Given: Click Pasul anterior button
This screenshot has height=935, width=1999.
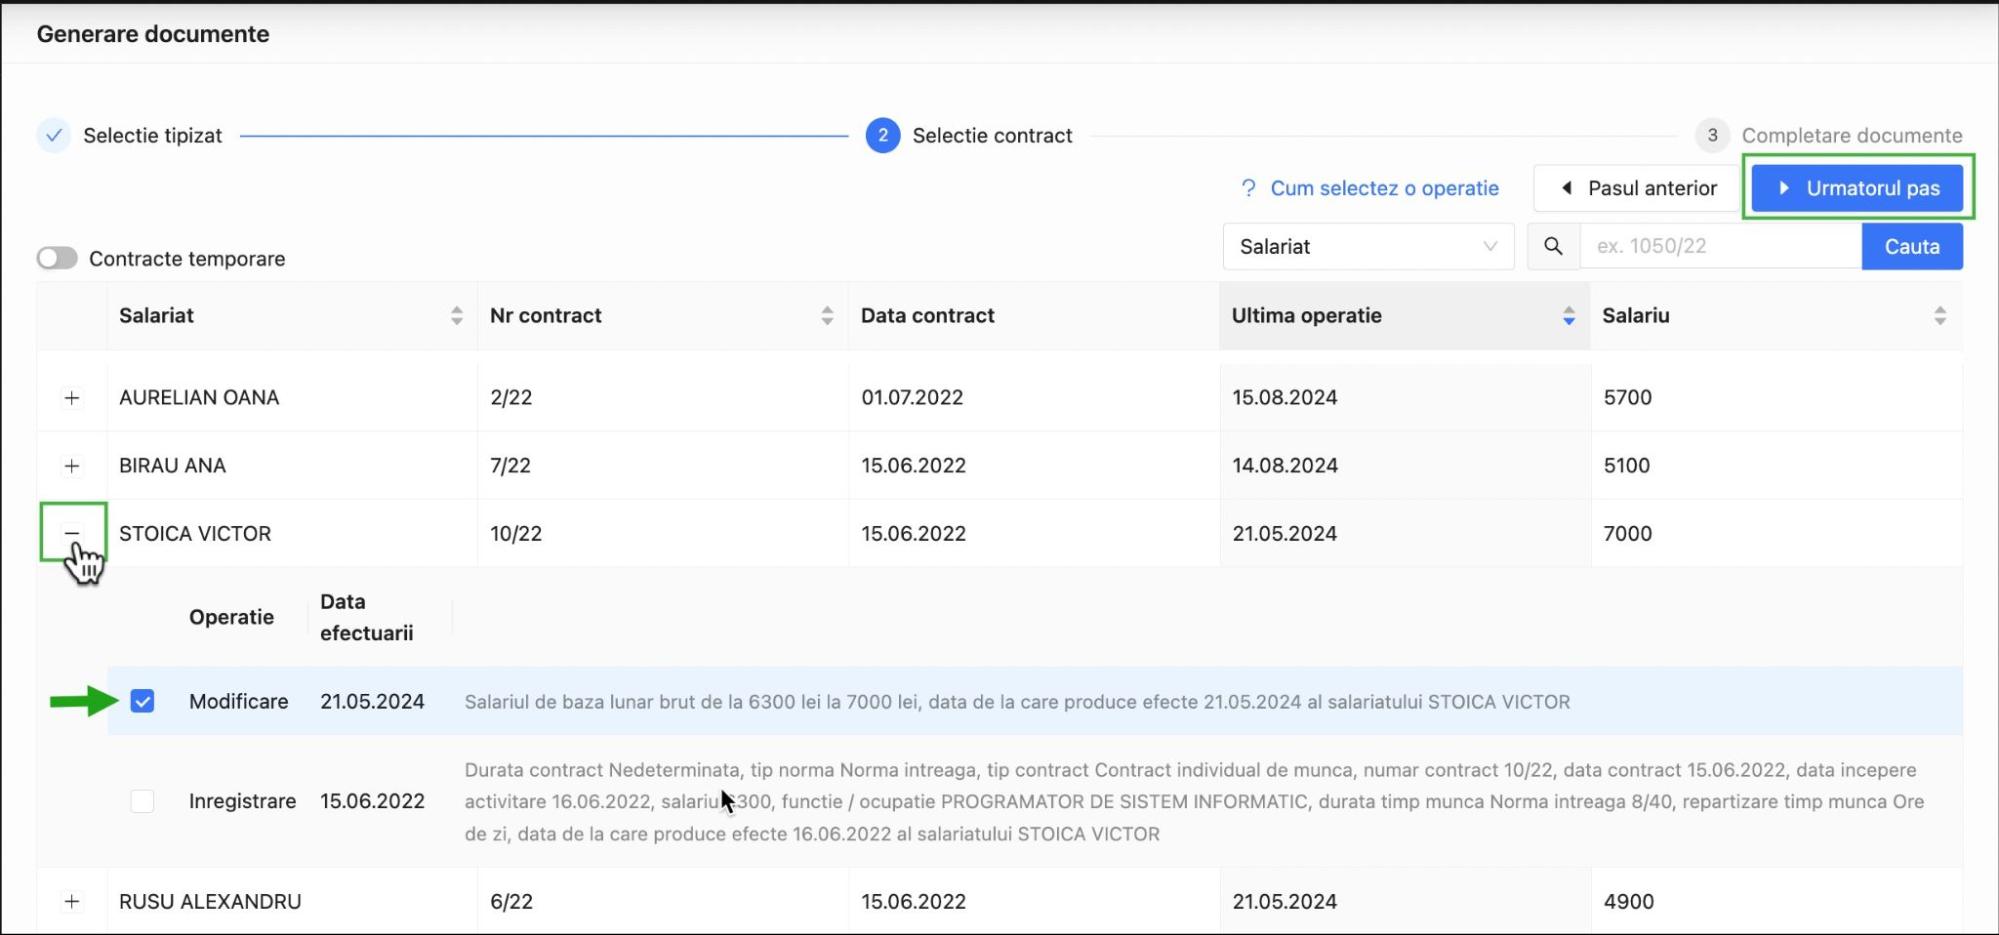Looking at the screenshot, I should [1638, 188].
